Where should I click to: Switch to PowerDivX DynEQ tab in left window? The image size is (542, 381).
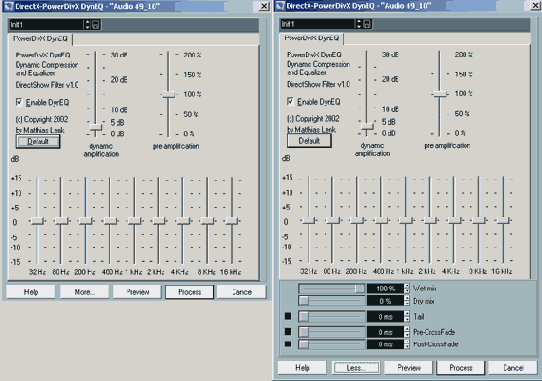(x=40, y=39)
